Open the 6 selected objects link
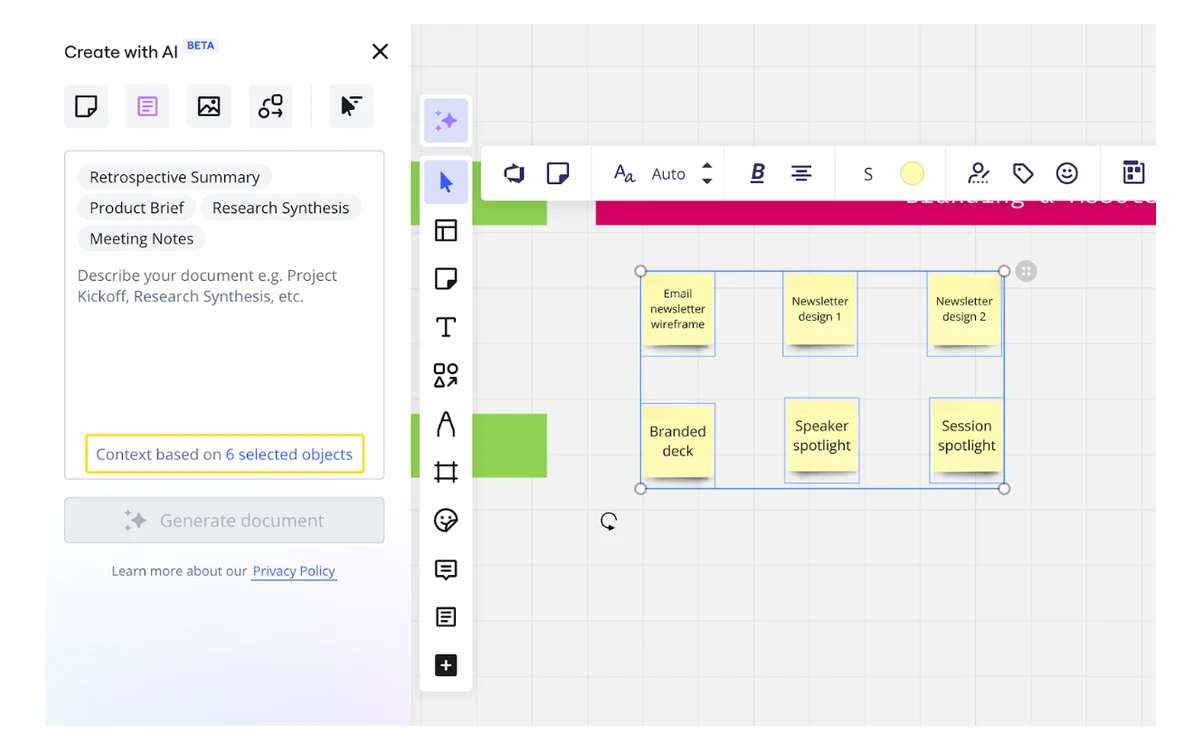 click(289, 454)
